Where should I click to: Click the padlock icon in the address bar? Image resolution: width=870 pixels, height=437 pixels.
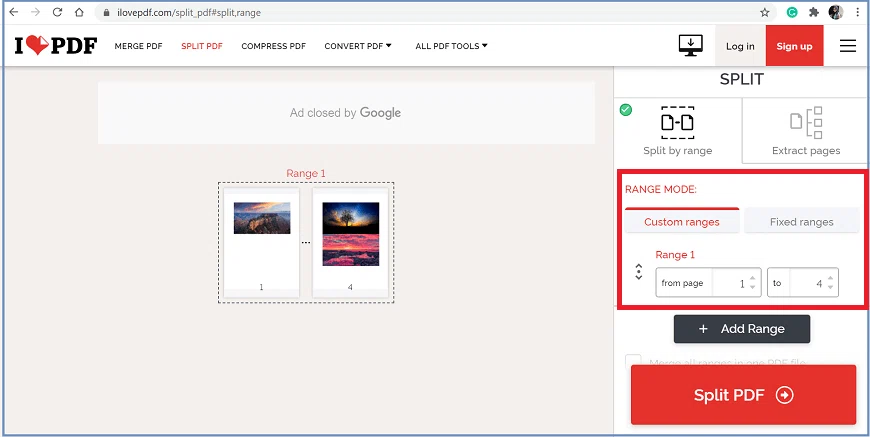[x=107, y=12]
